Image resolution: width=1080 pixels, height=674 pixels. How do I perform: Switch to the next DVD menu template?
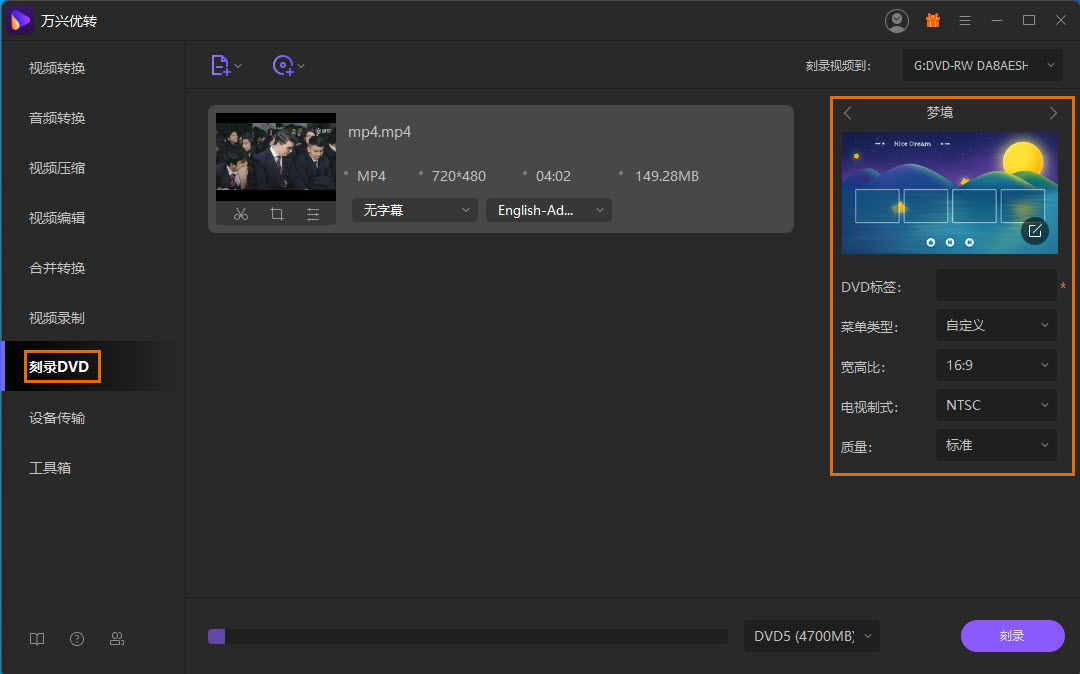tap(1052, 113)
